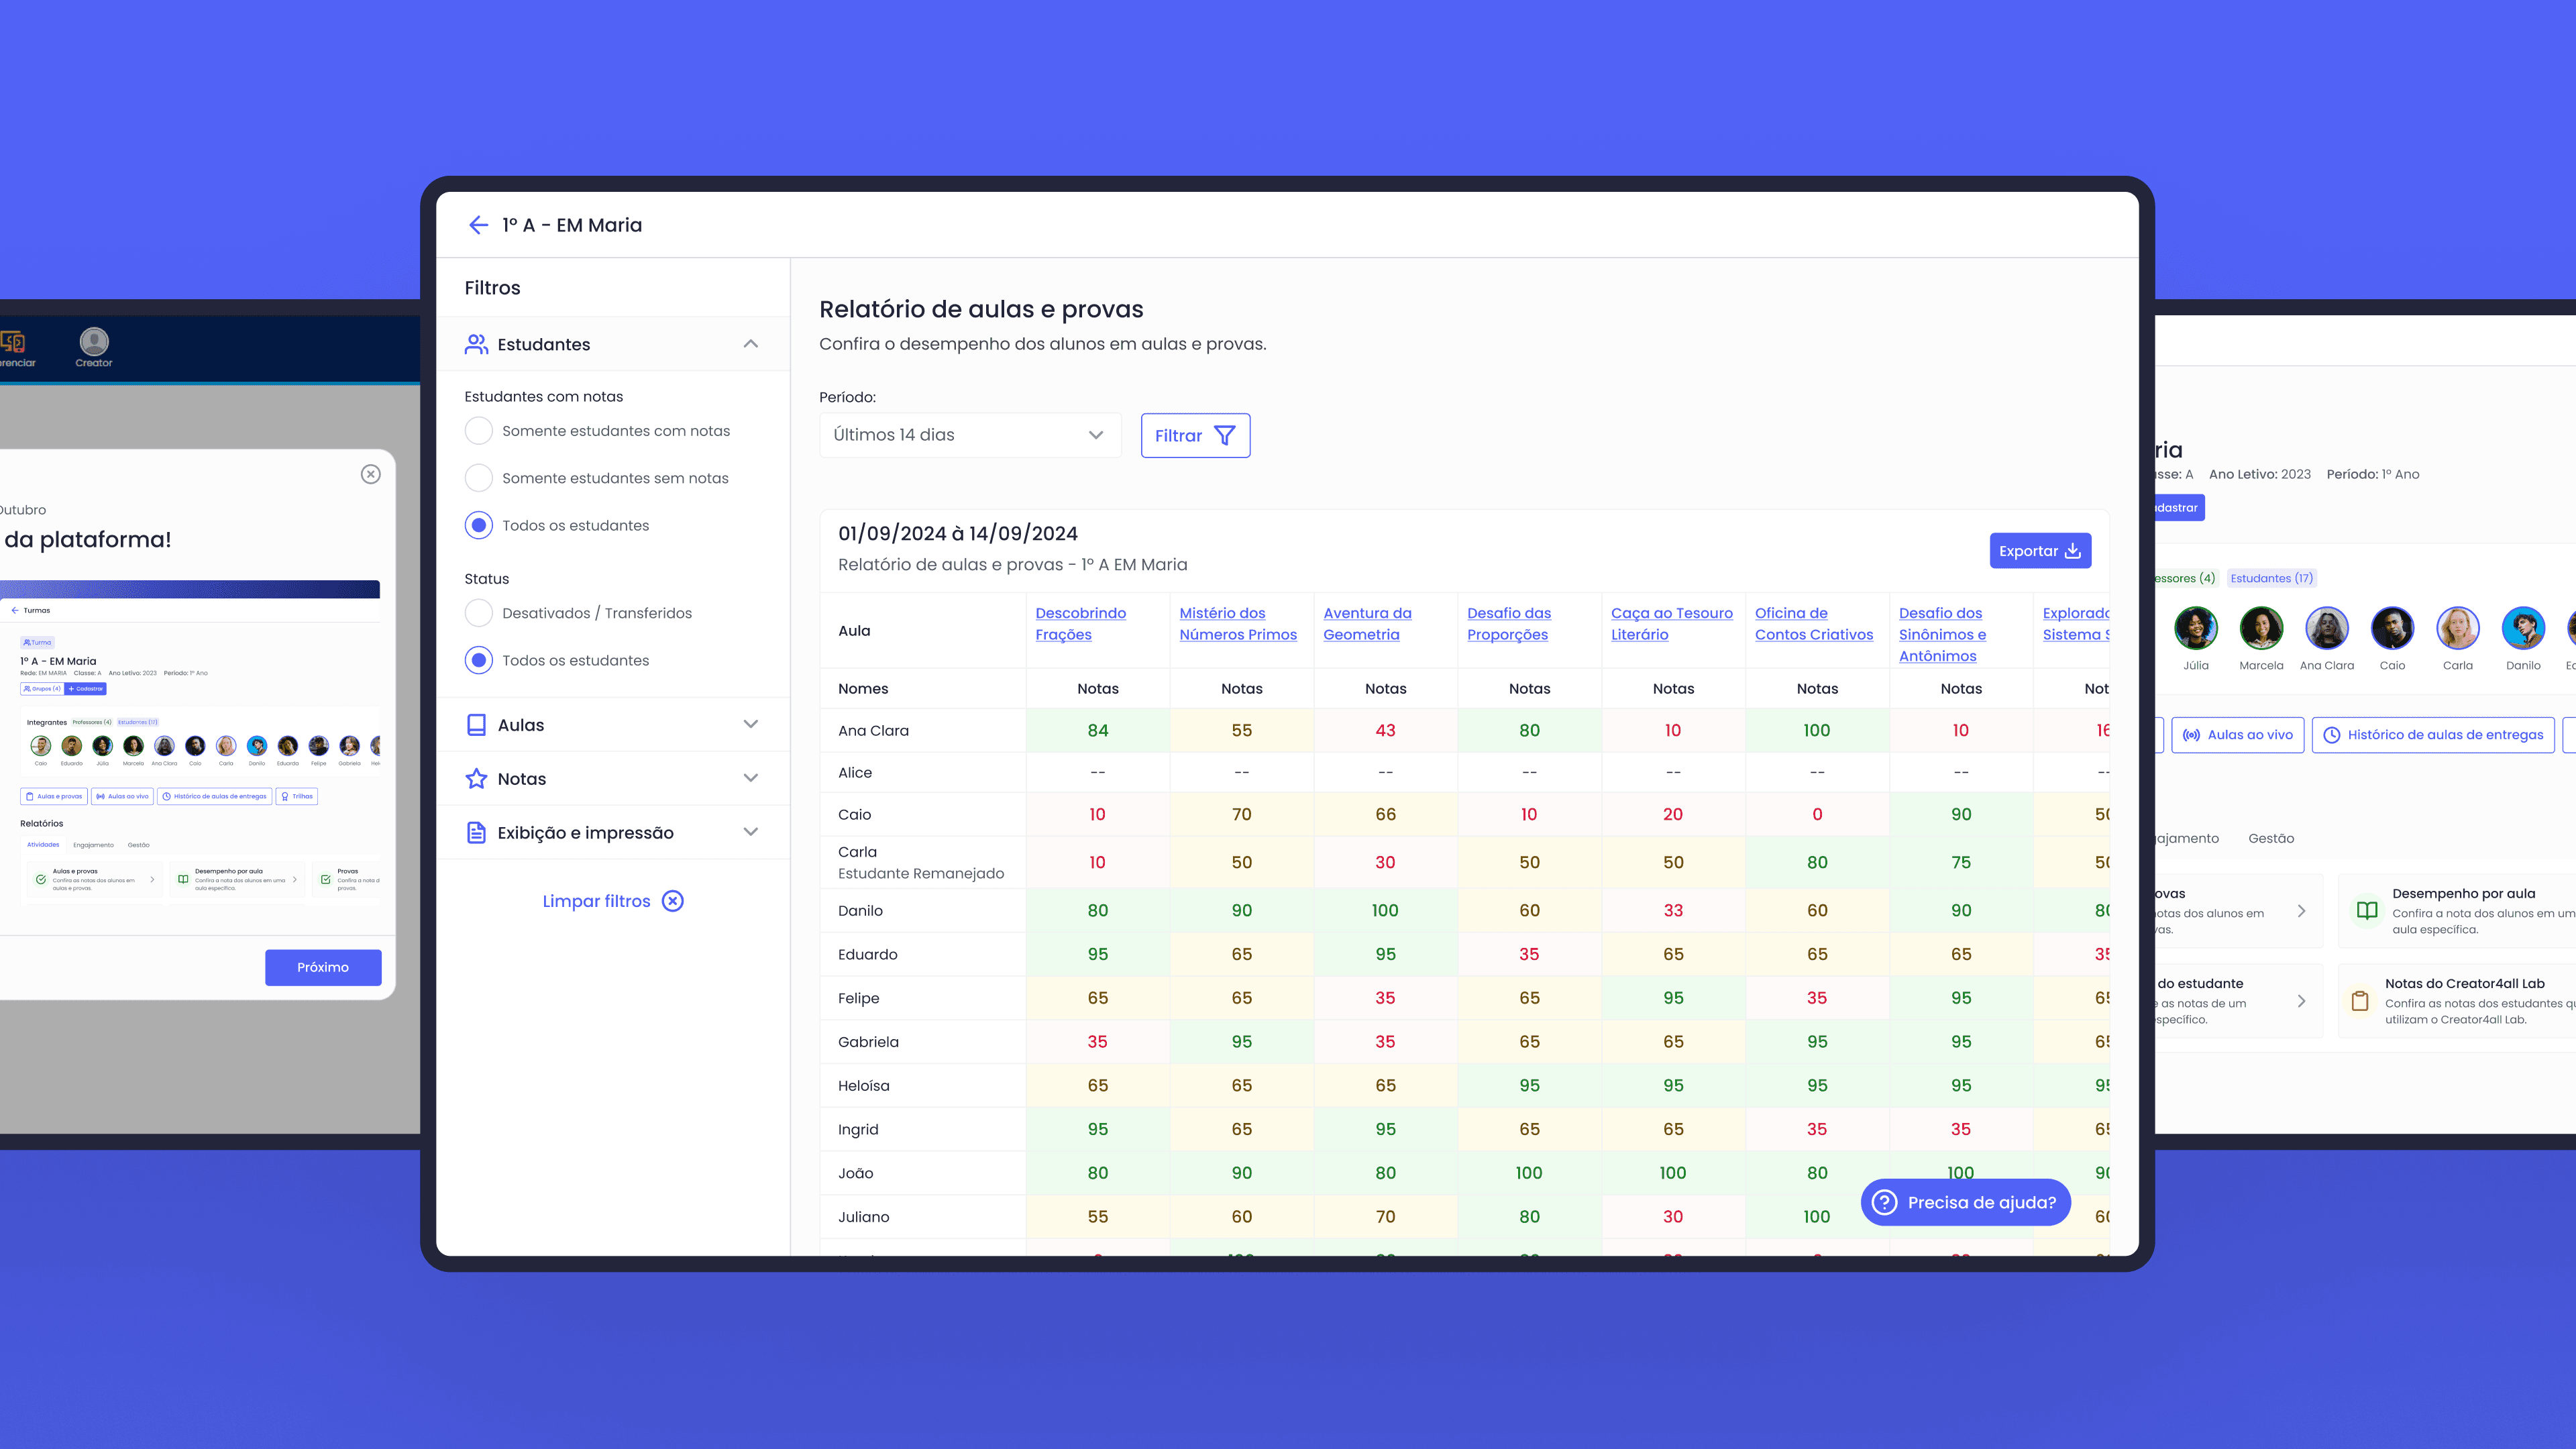The height and width of the screenshot is (1449, 2576).
Task: Click the Exportar button
Action: [x=2039, y=551]
